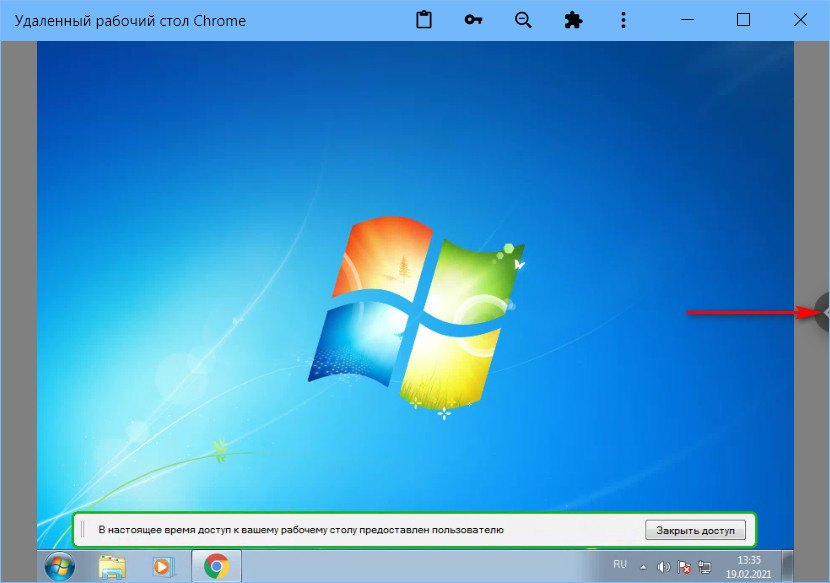Open the extensions puzzle piece icon
Viewport: 830px width, 583px height.
point(573,20)
